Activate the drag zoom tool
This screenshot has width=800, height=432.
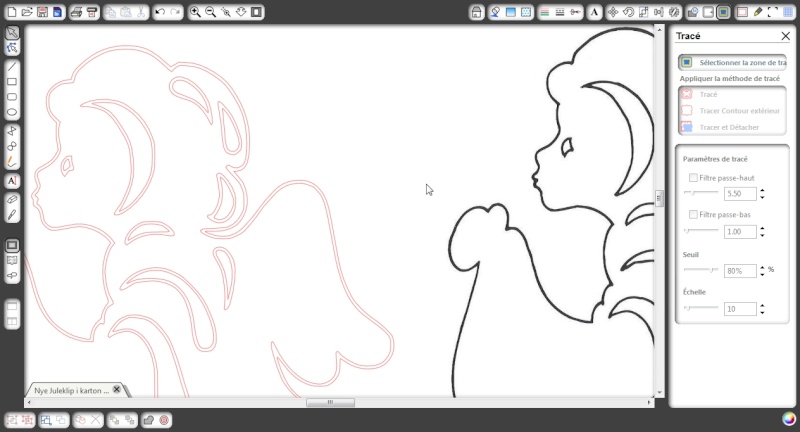pyautogui.click(x=241, y=12)
